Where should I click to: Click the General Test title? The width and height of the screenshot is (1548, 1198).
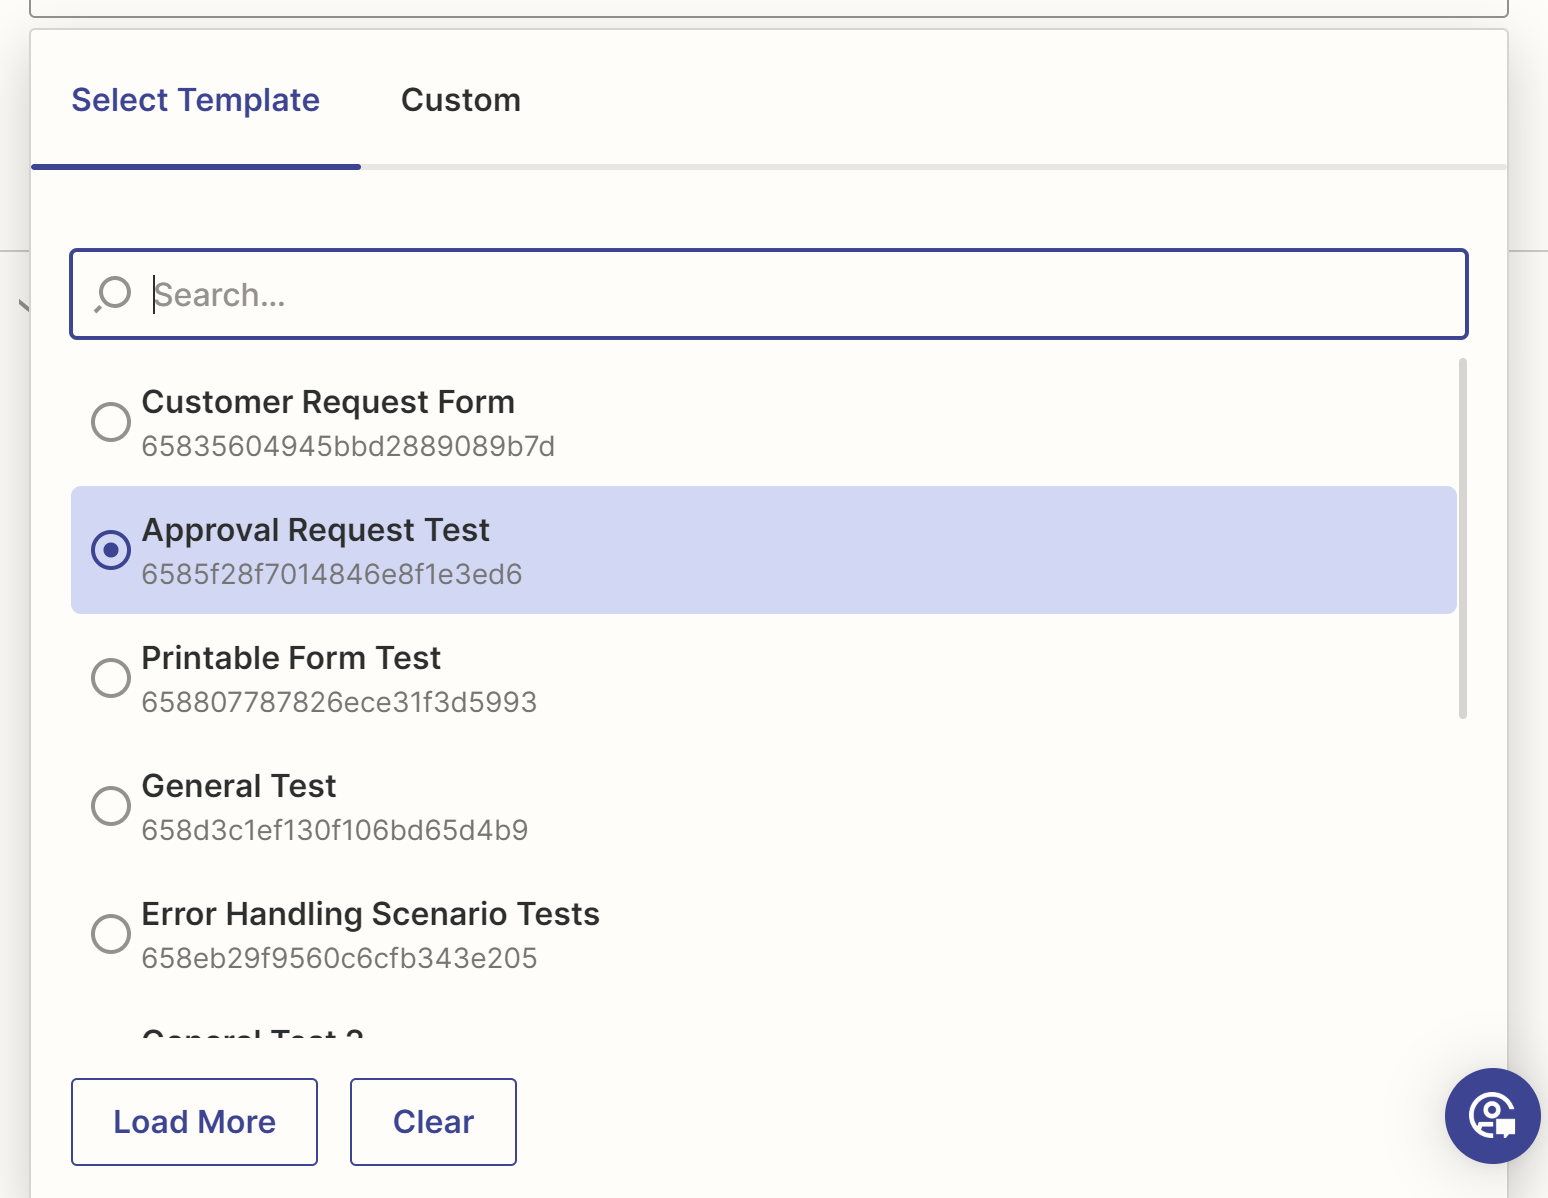[239, 786]
